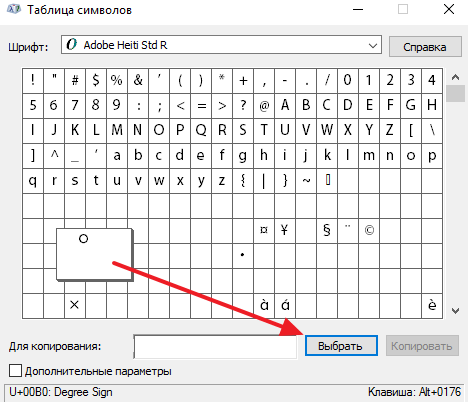This screenshot has width=468, height=402.
Task: Select the è character in bottom row
Action: [432, 306]
